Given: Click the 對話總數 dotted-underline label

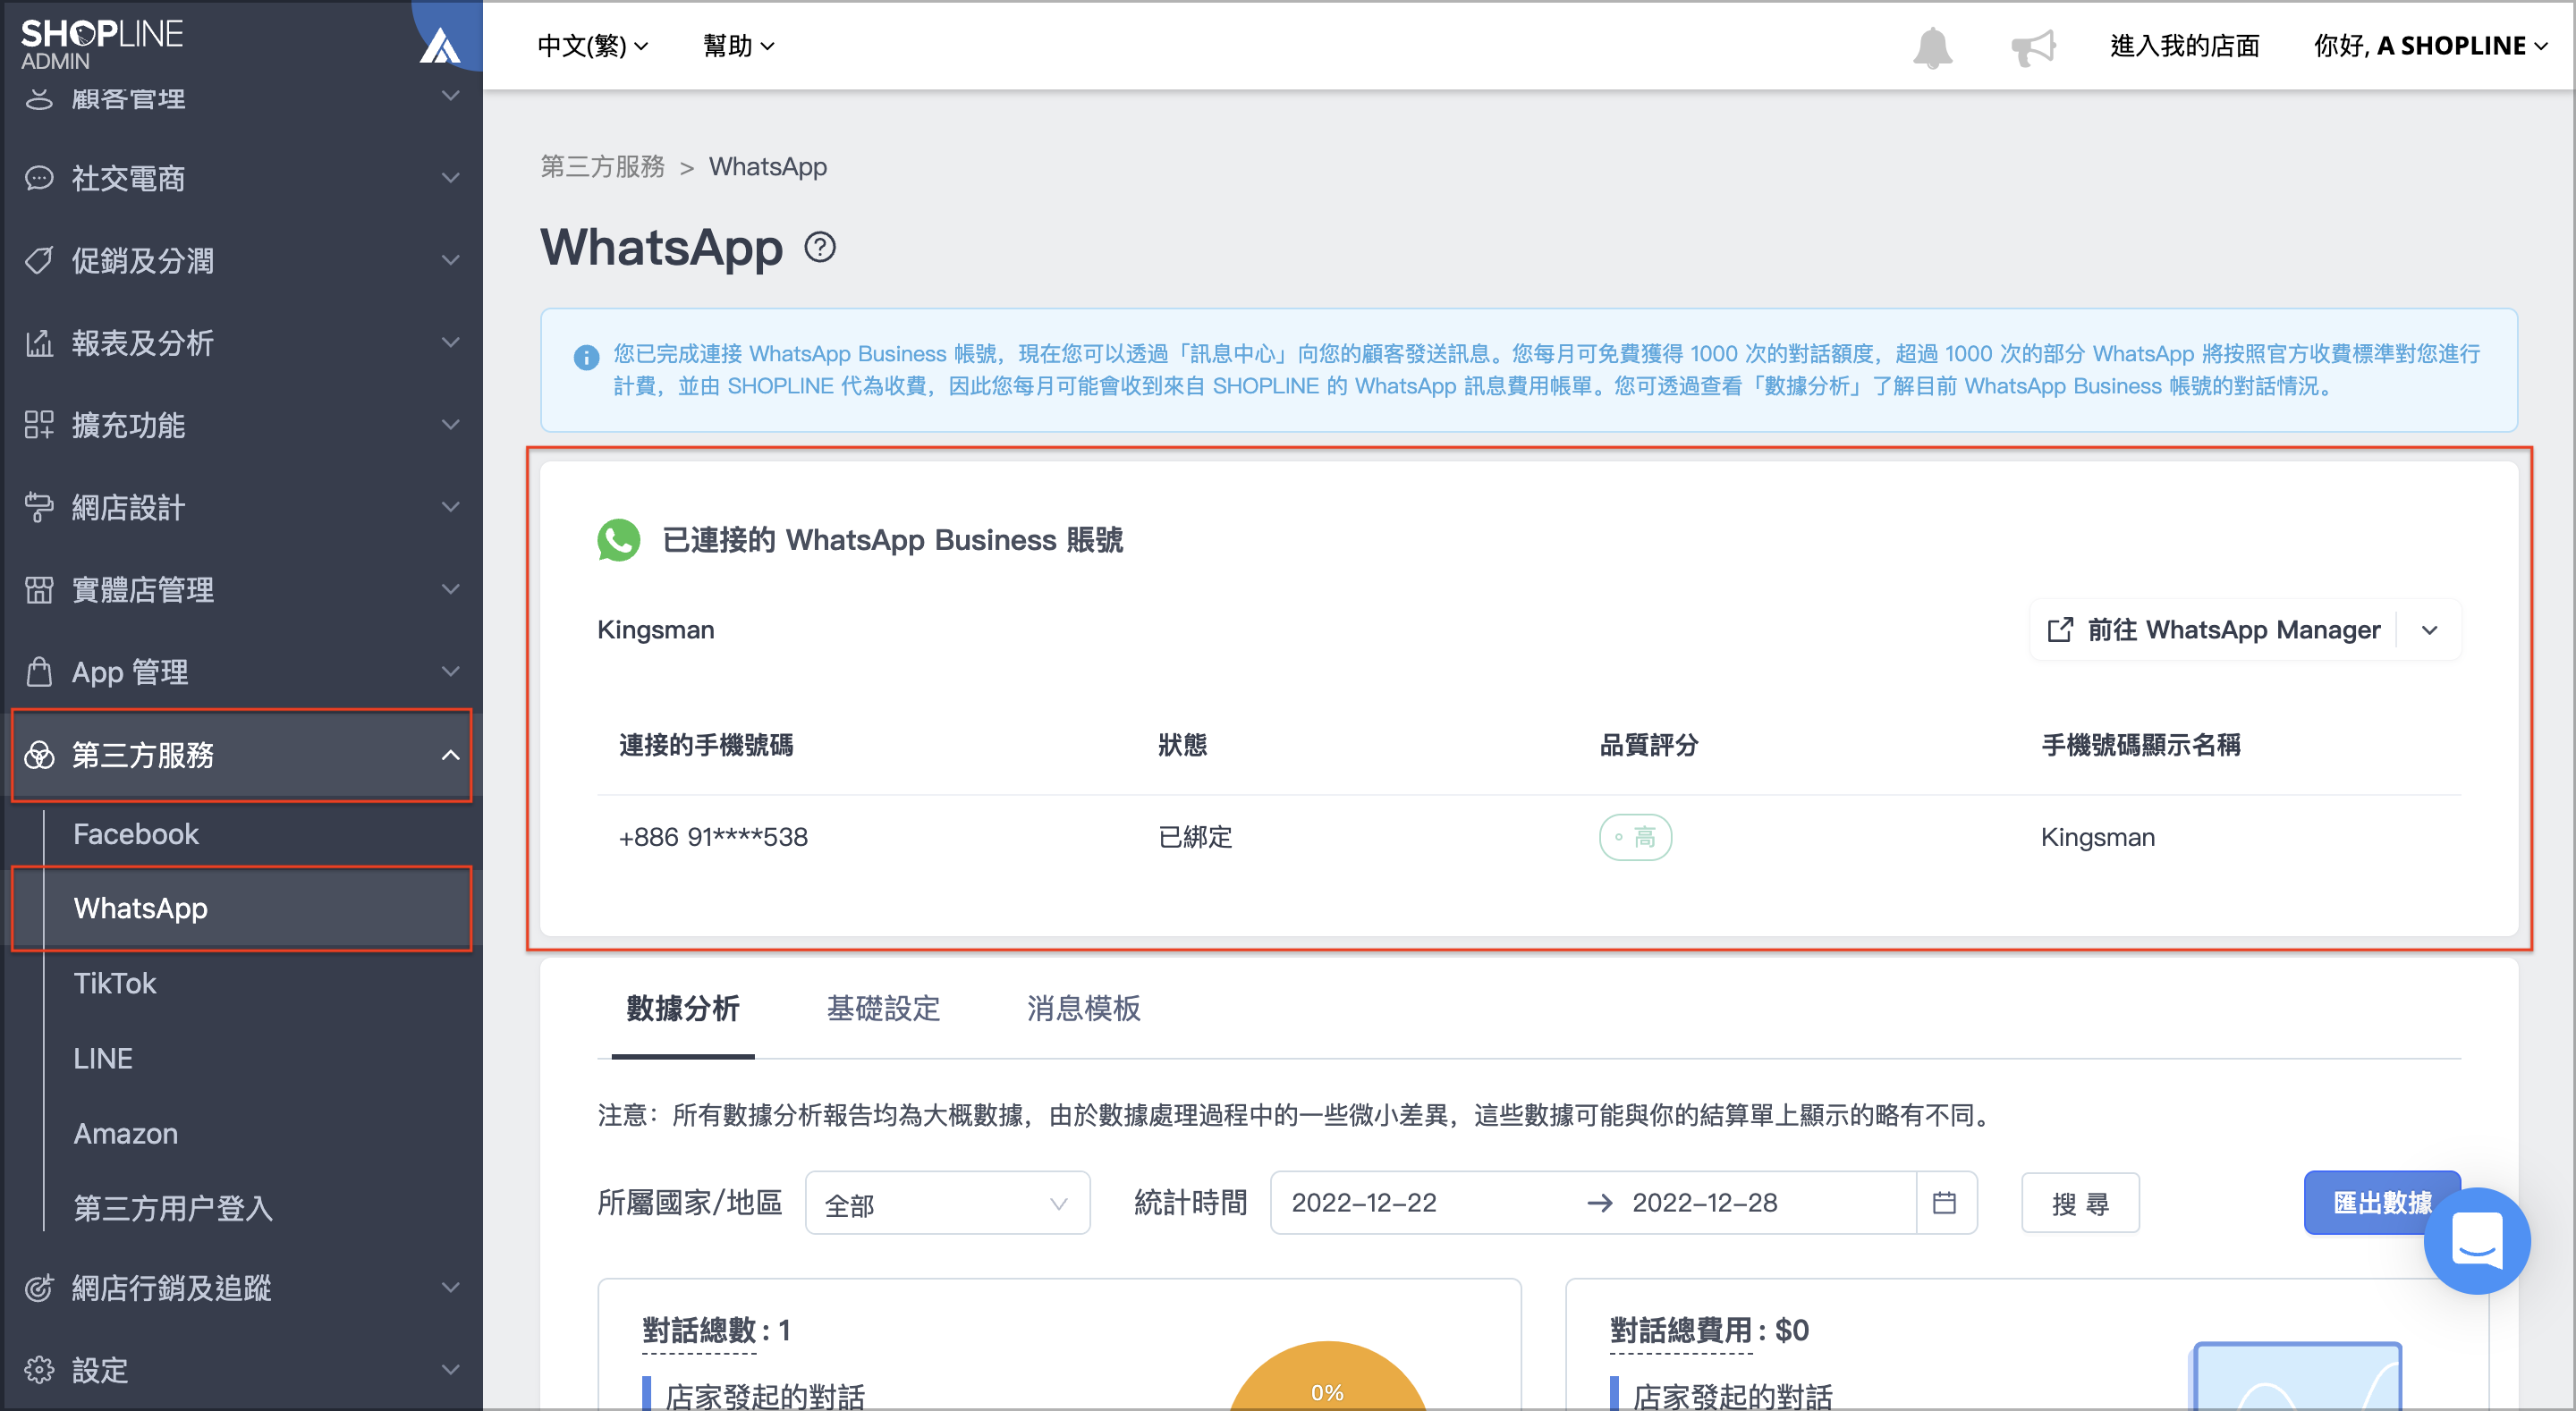Looking at the screenshot, I should [699, 1331].
